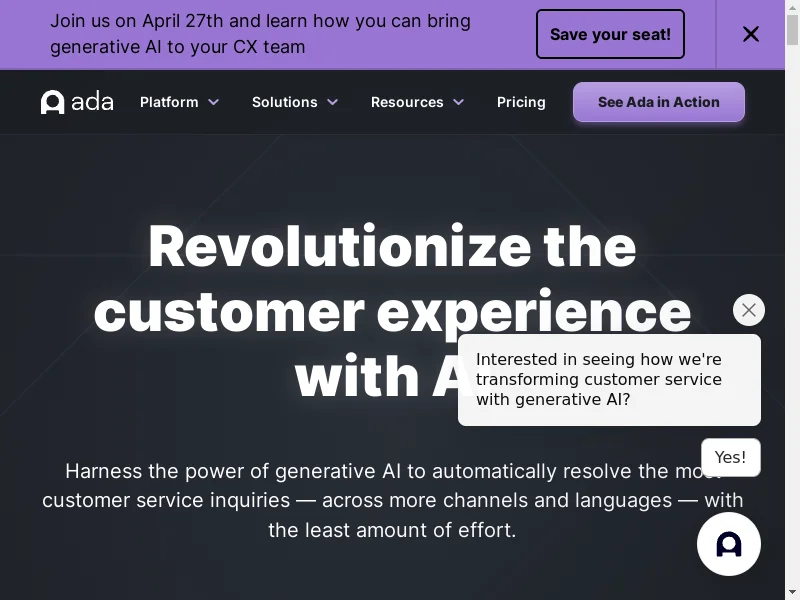Expand the Resources dropdown arrow

point(459,103)
